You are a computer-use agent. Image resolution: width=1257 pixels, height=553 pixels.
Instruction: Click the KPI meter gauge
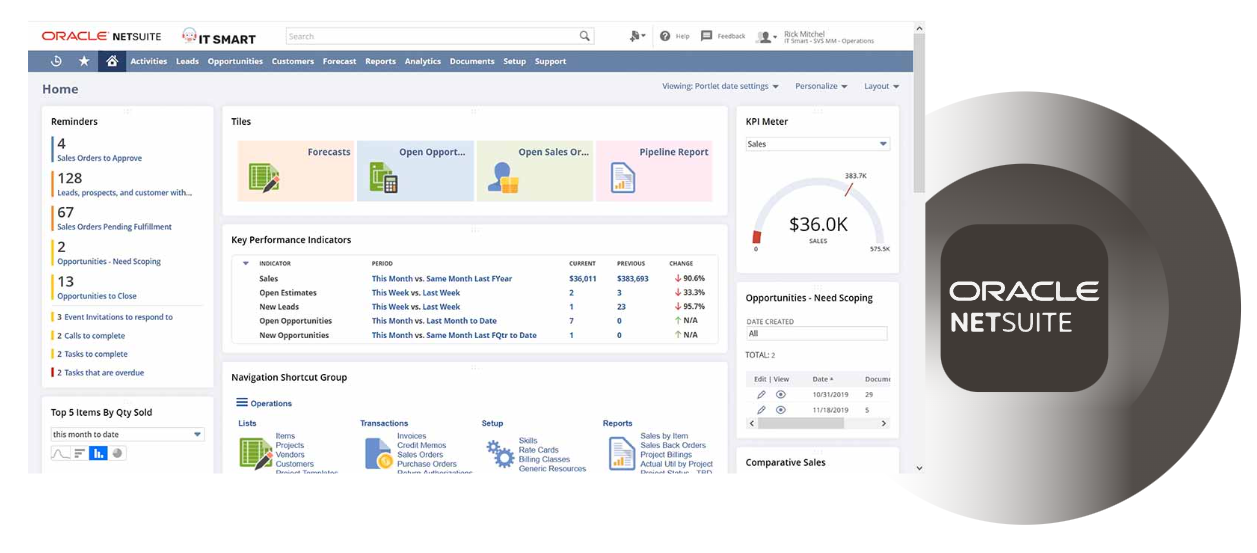(818, 215)
